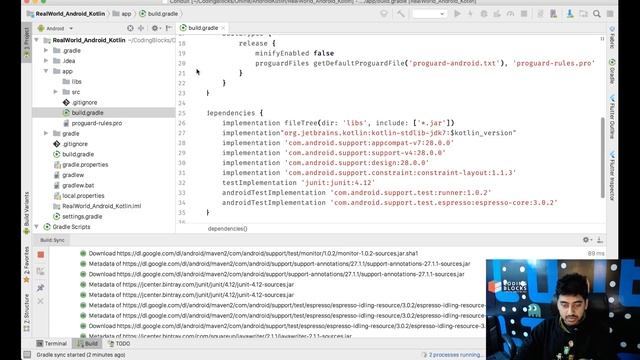Click the Make Project hammer icon
The width and height of the screenshot is (640, 360).
(x=401, y=14)
